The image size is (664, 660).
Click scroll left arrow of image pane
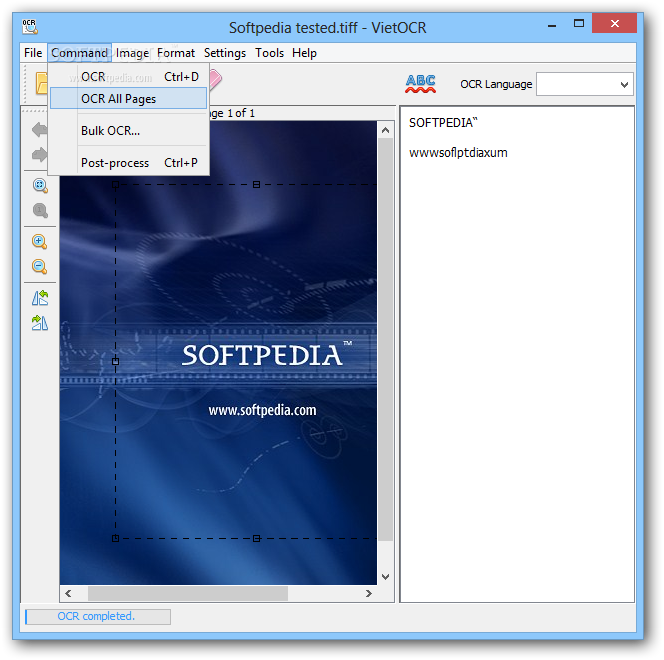(x=68, y=594)
